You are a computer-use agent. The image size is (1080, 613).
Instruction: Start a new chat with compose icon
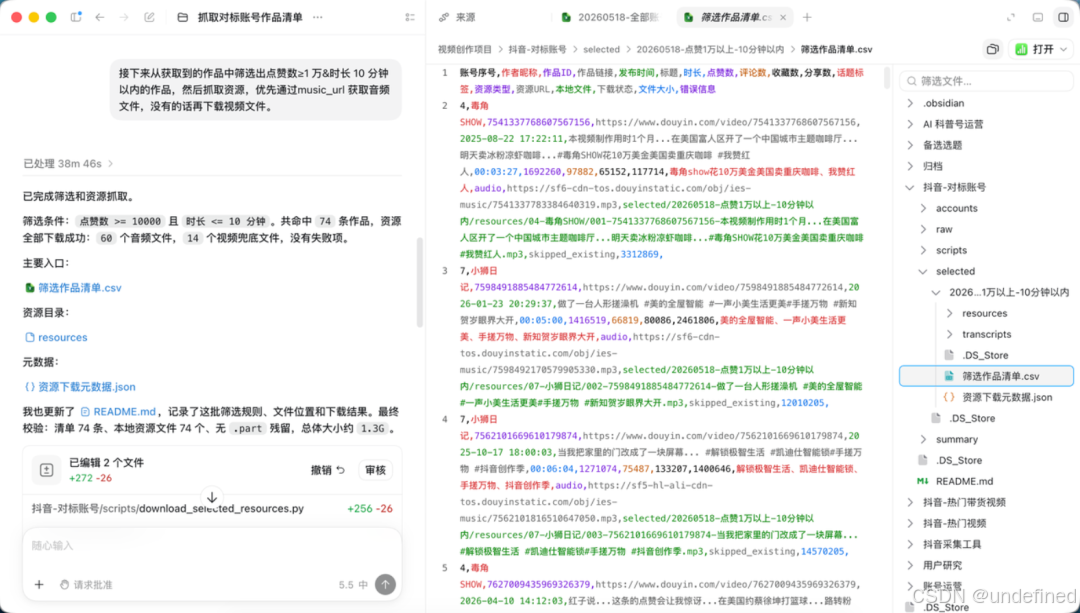point(149,17)
